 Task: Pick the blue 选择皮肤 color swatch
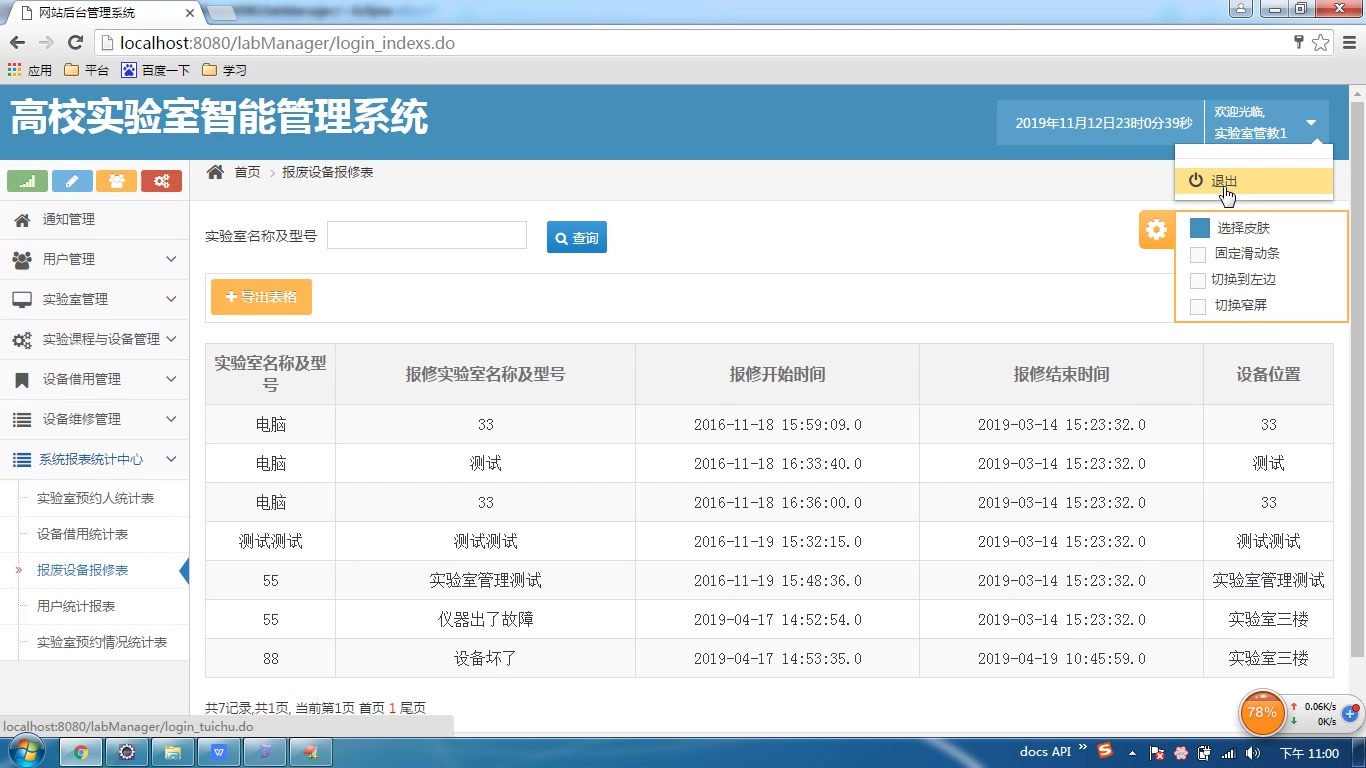(1197, 227)
